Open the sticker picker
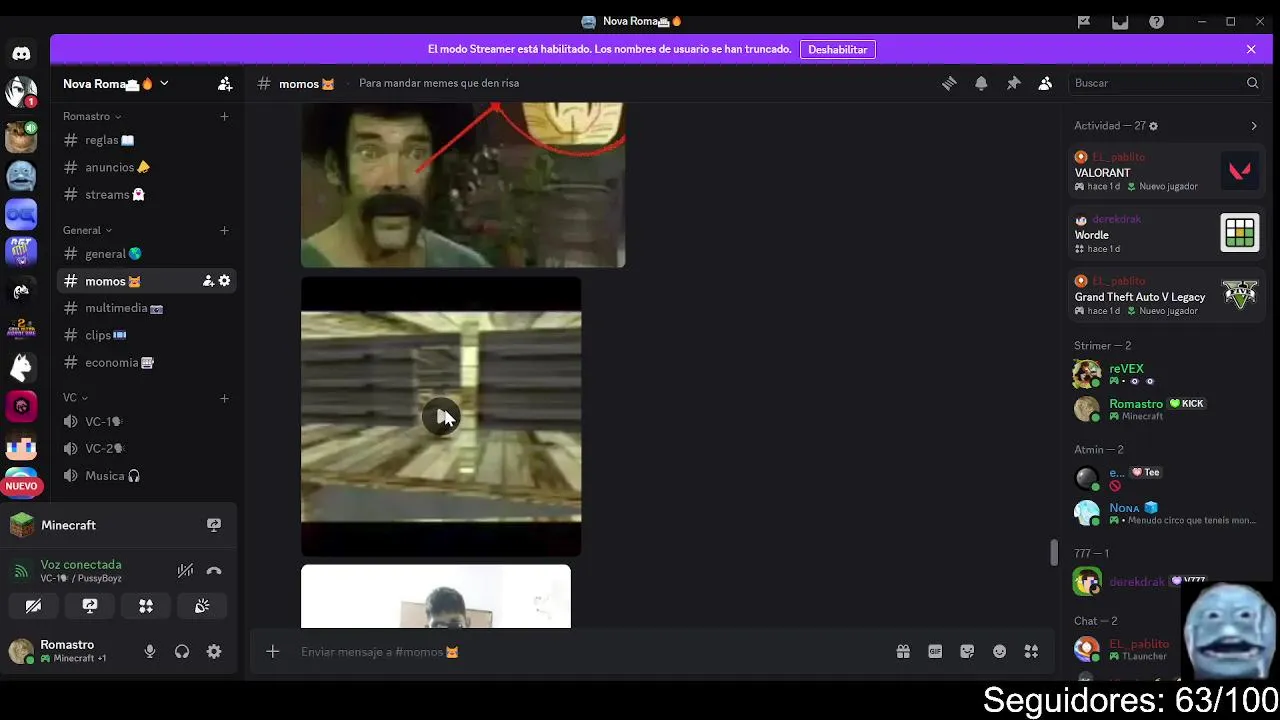This screenshot has width=1280, height=720. pyautogui.click(x=967, y=652)
